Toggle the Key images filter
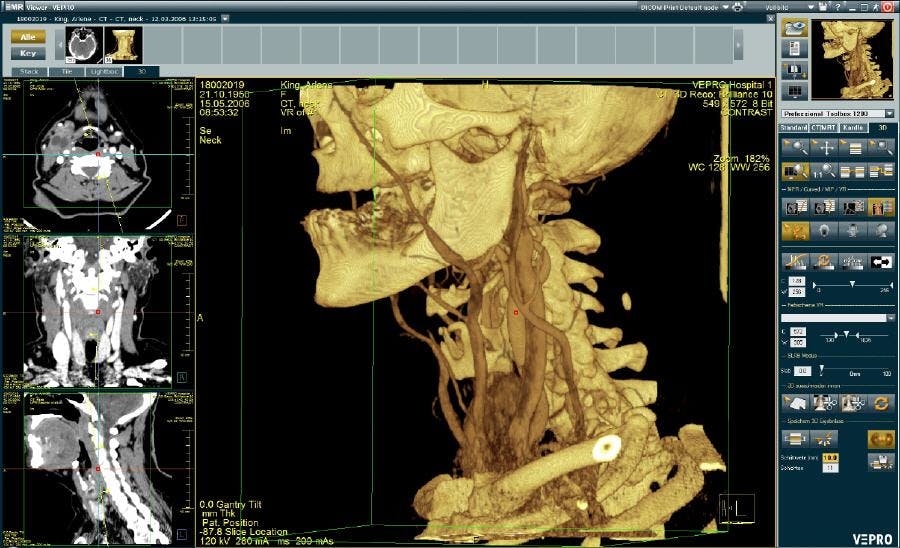The image size is (900, 548). (x=28, y=53)
